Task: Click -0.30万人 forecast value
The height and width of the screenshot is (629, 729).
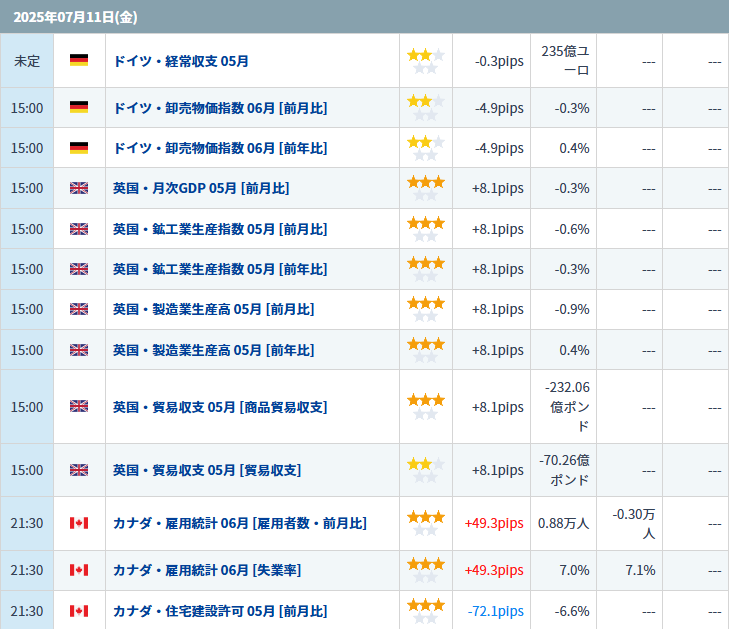Action: pyautogui.click(x=634, y=523)
